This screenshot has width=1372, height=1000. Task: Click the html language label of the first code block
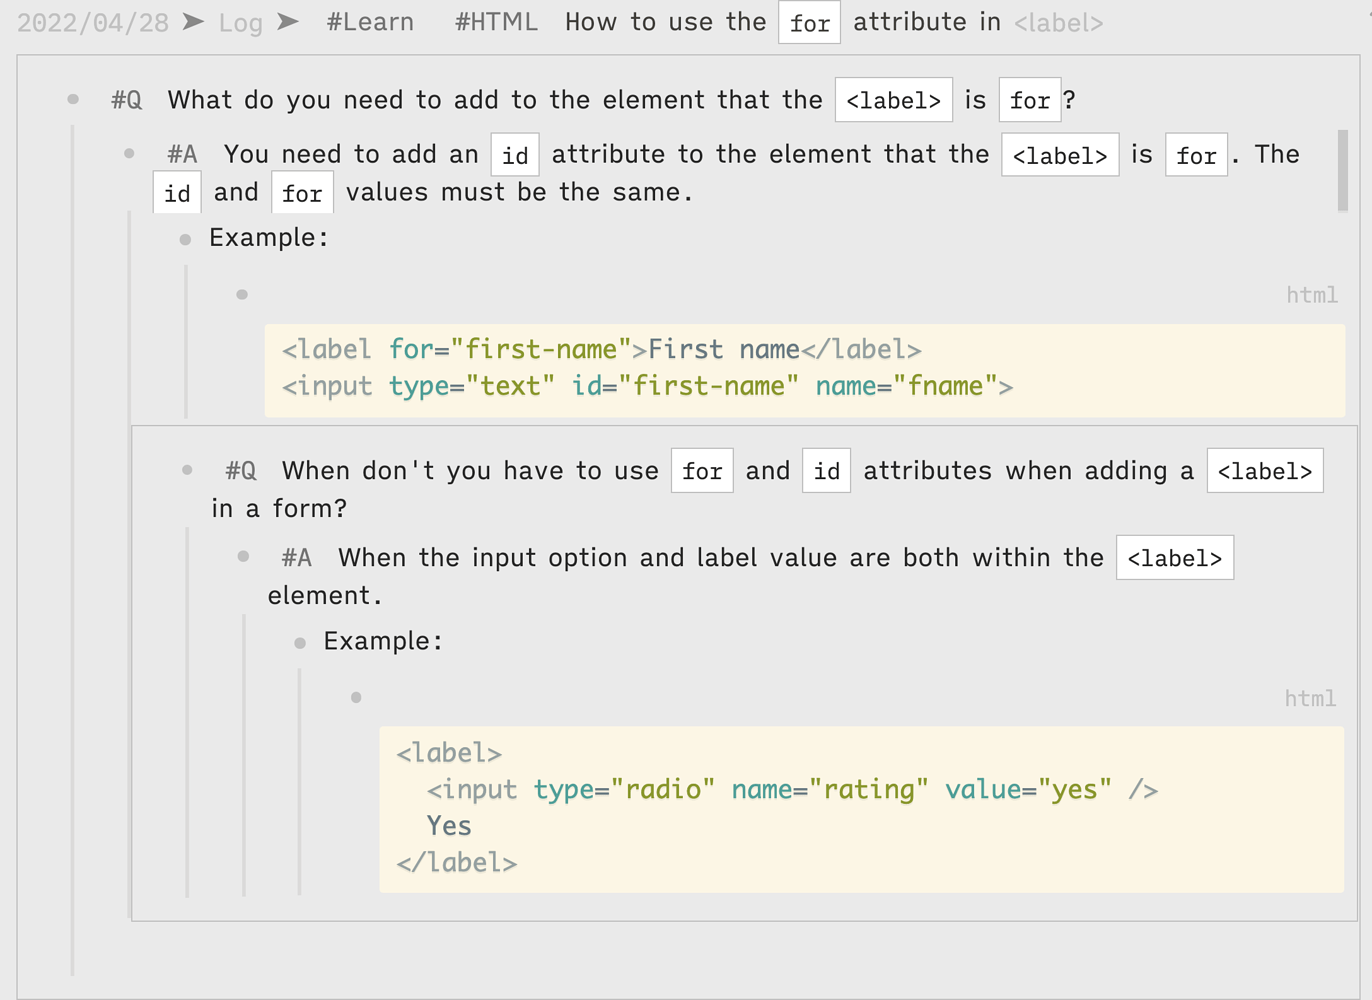pos(1311,295)
